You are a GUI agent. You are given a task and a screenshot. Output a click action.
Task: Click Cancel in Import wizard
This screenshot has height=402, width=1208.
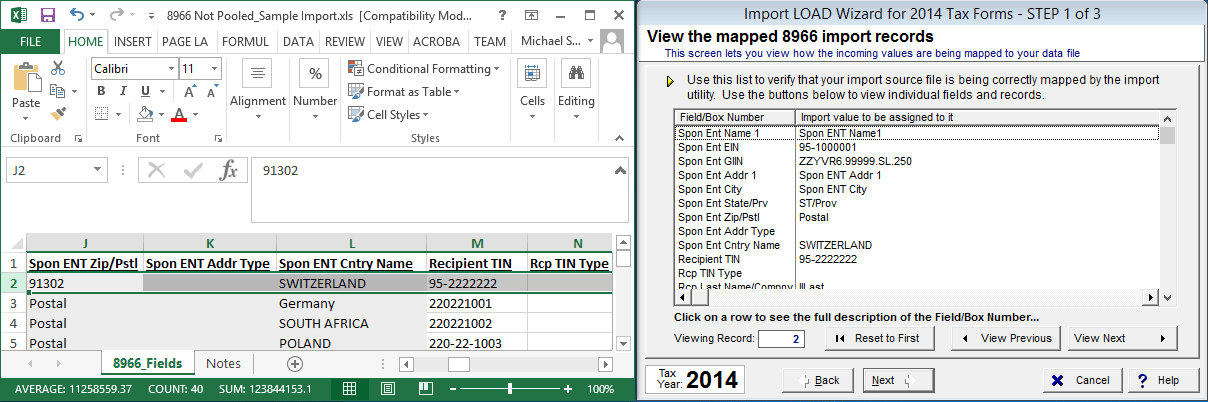(x=1083, y=380)
